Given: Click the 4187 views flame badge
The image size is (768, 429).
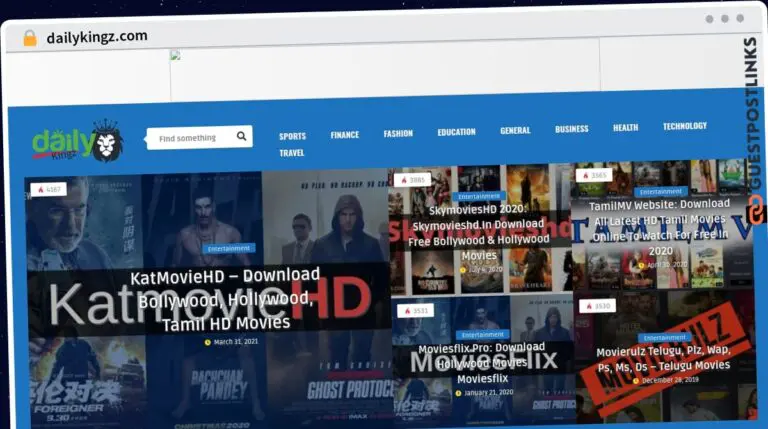Looking at the screenshot, I should [x=48, y=189].
